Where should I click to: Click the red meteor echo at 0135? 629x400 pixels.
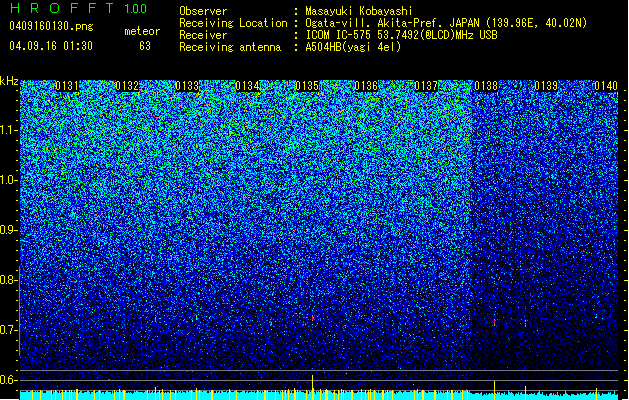point(312,318)
